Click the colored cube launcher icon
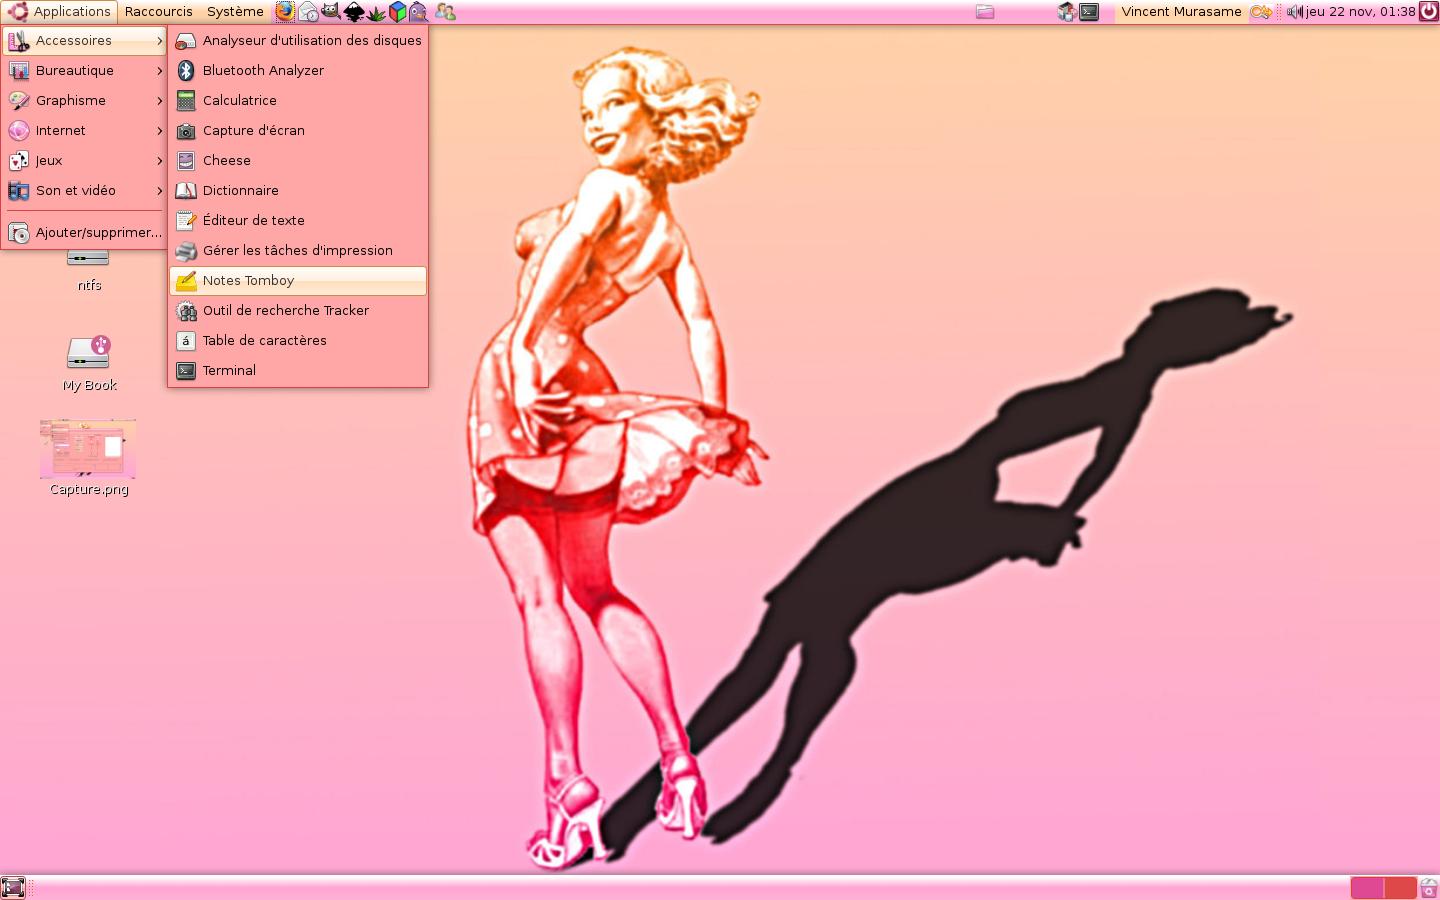The height and width of the screenshot is (900, 1440). [397, 12]
